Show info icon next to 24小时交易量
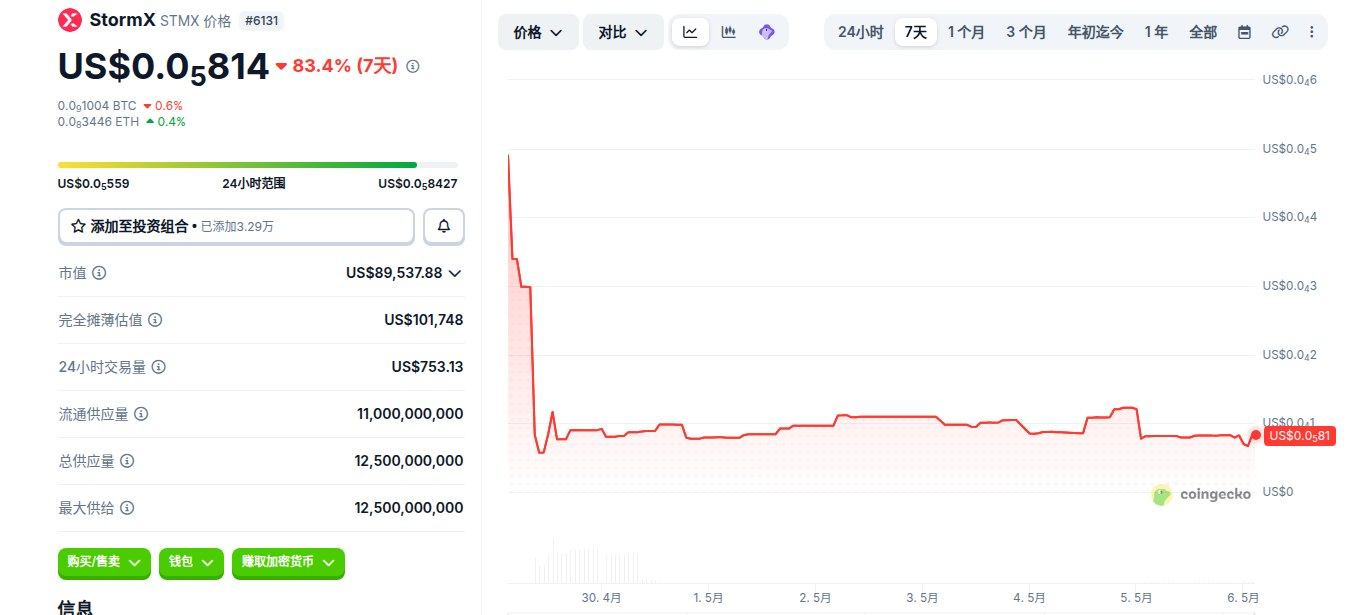Viewport: 1360px width, 615px height. coord(158,367)
